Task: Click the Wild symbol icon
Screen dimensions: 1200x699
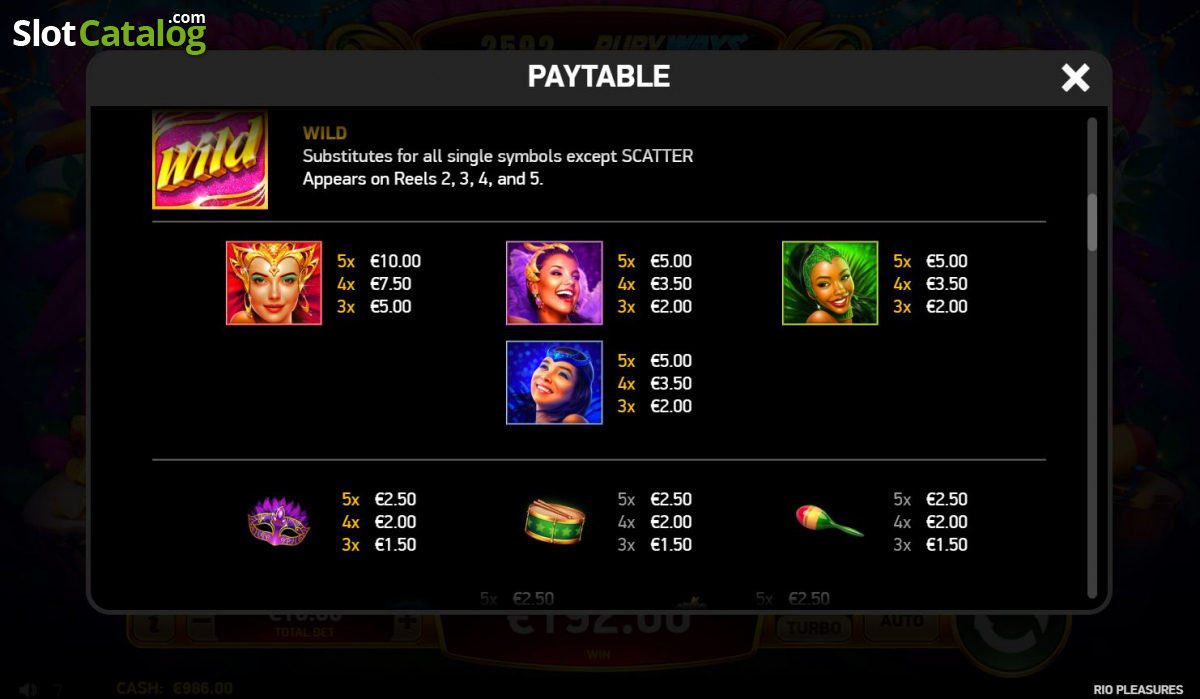Action: pyautogui.click(x=210, y=159)
